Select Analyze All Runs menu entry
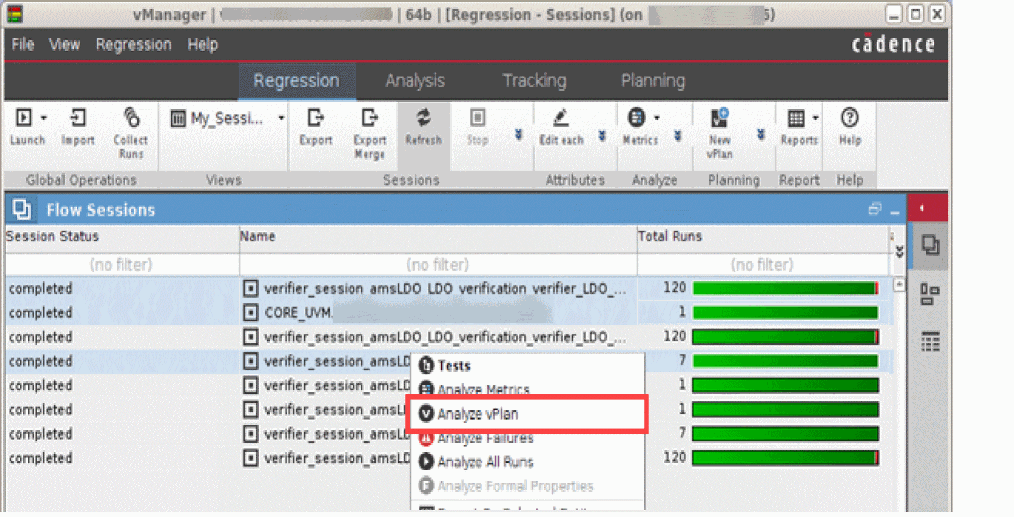Viewport: 1014px width, 517px height. 528,462
